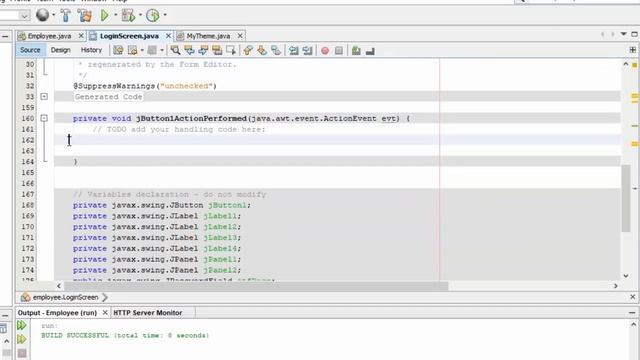Open dropdown arrow next to Profile icon
Screen dimensions: 640x360
(165, 15)
